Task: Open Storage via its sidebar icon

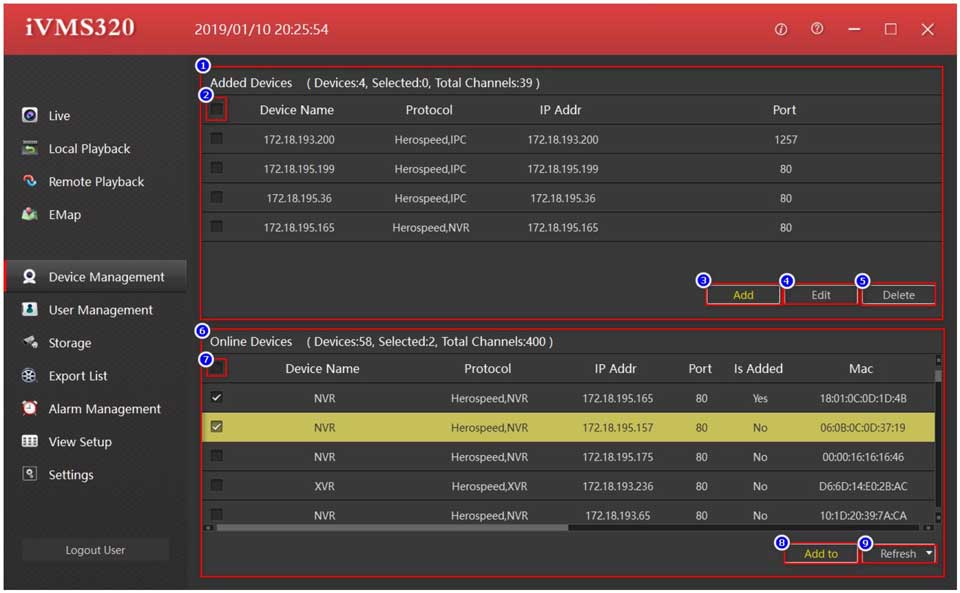Action: (30, 343)
